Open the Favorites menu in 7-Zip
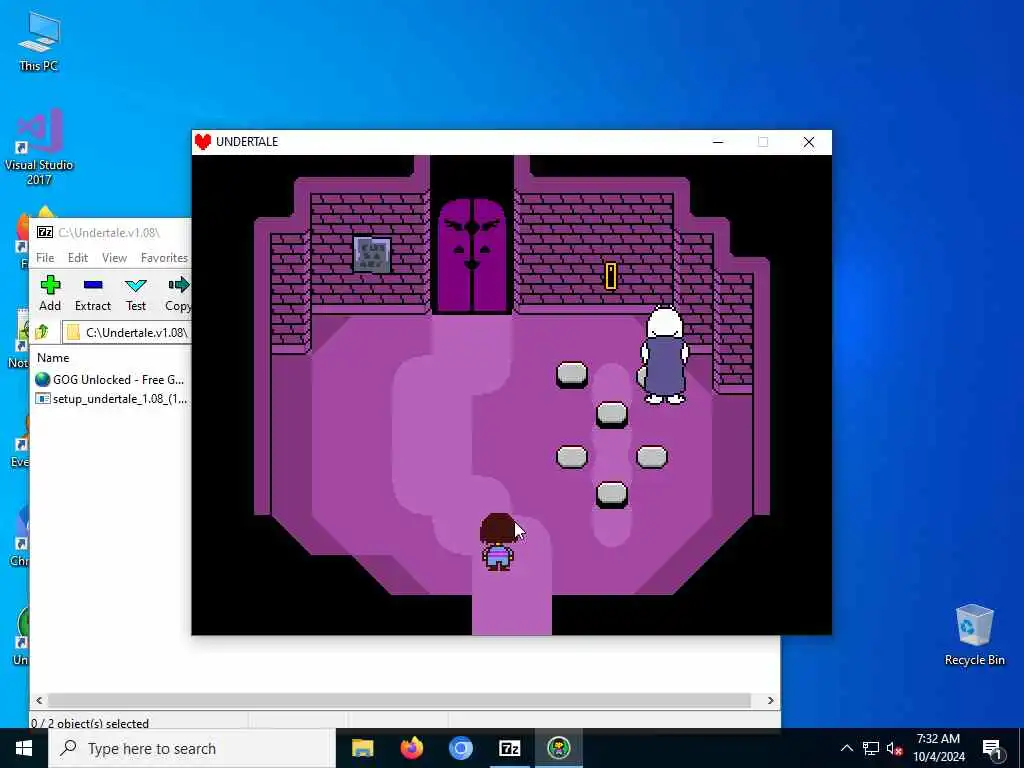 click(165, 257)
